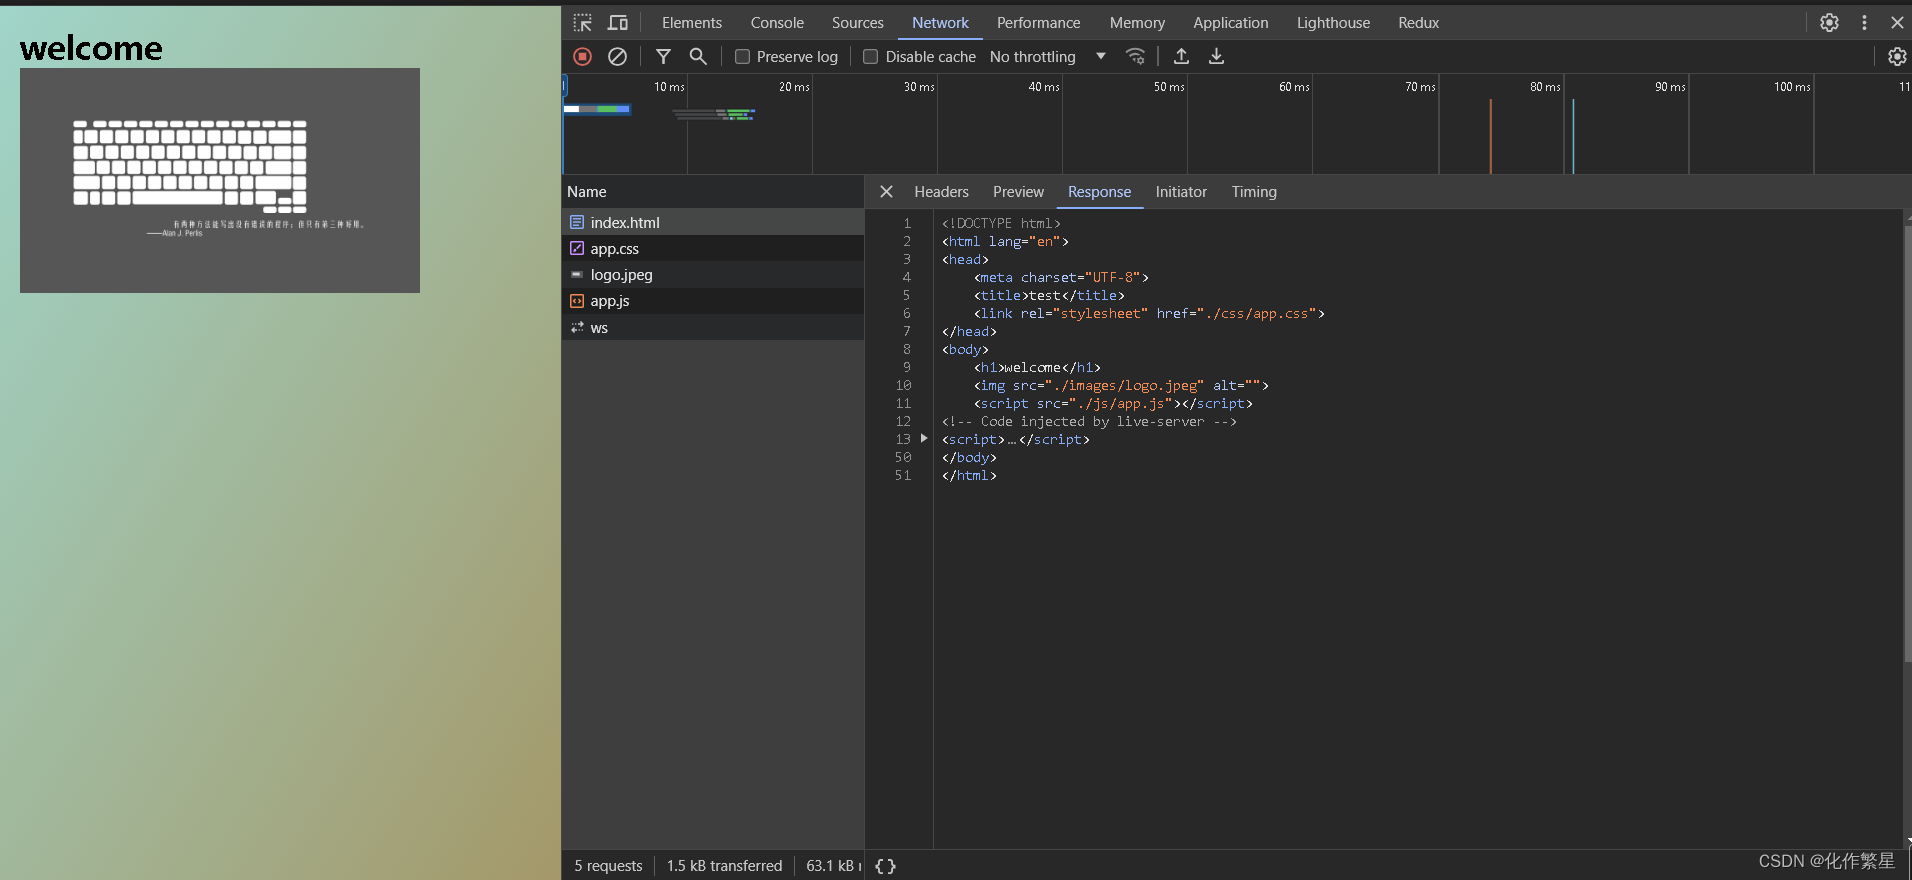This screenshot has width=1912, height=880.
Task: Open the Lighthouse tab
Action: [1333, 22]
